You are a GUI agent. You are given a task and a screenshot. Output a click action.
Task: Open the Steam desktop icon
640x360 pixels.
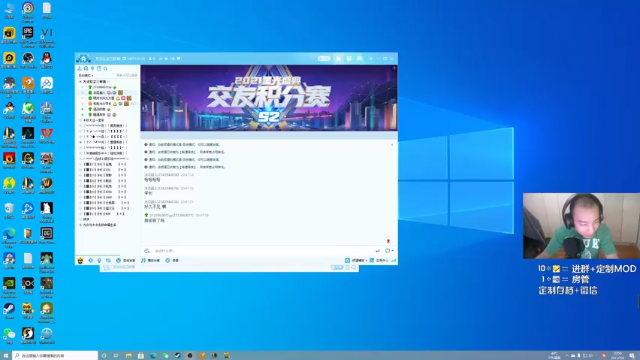click(x=9, y=311)
